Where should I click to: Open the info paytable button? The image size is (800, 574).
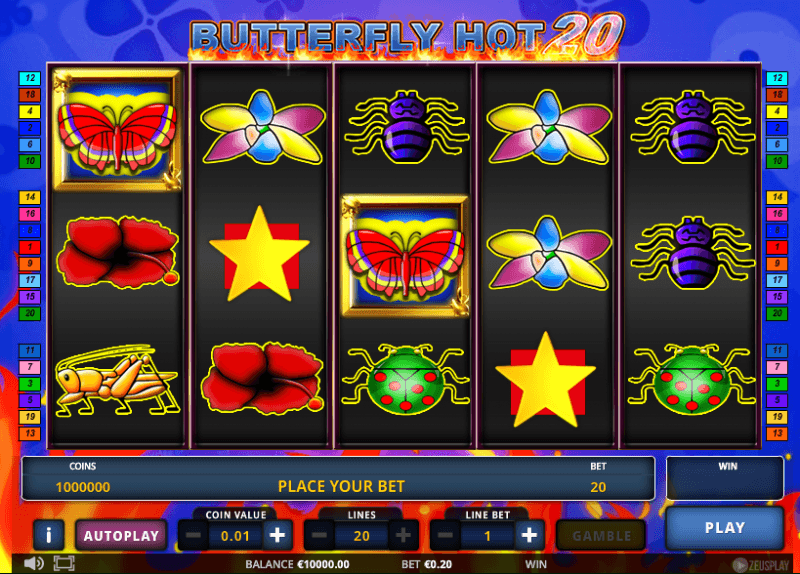click(48, 535)
